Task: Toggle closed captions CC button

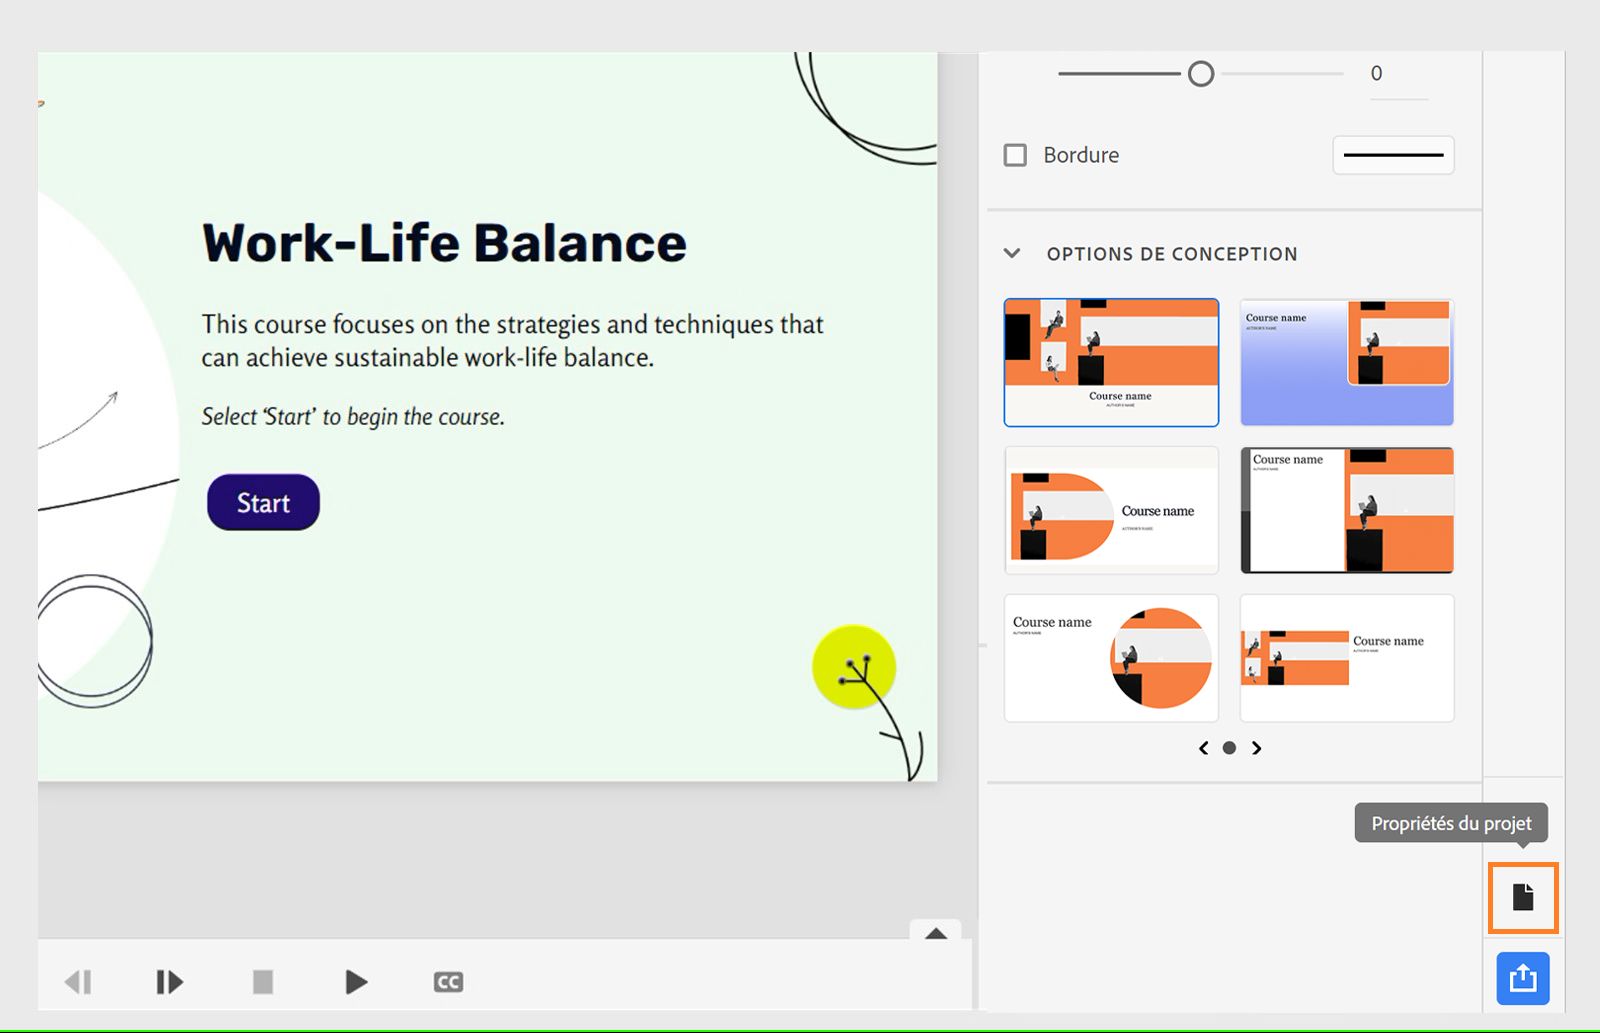Action: (448, 982)
